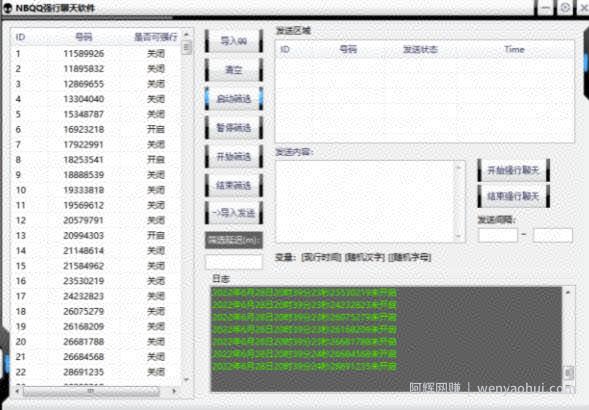Click the 发送内容 box scroll up arrow
This screenshot has width=589, height=410.
[x=459, y=168]
